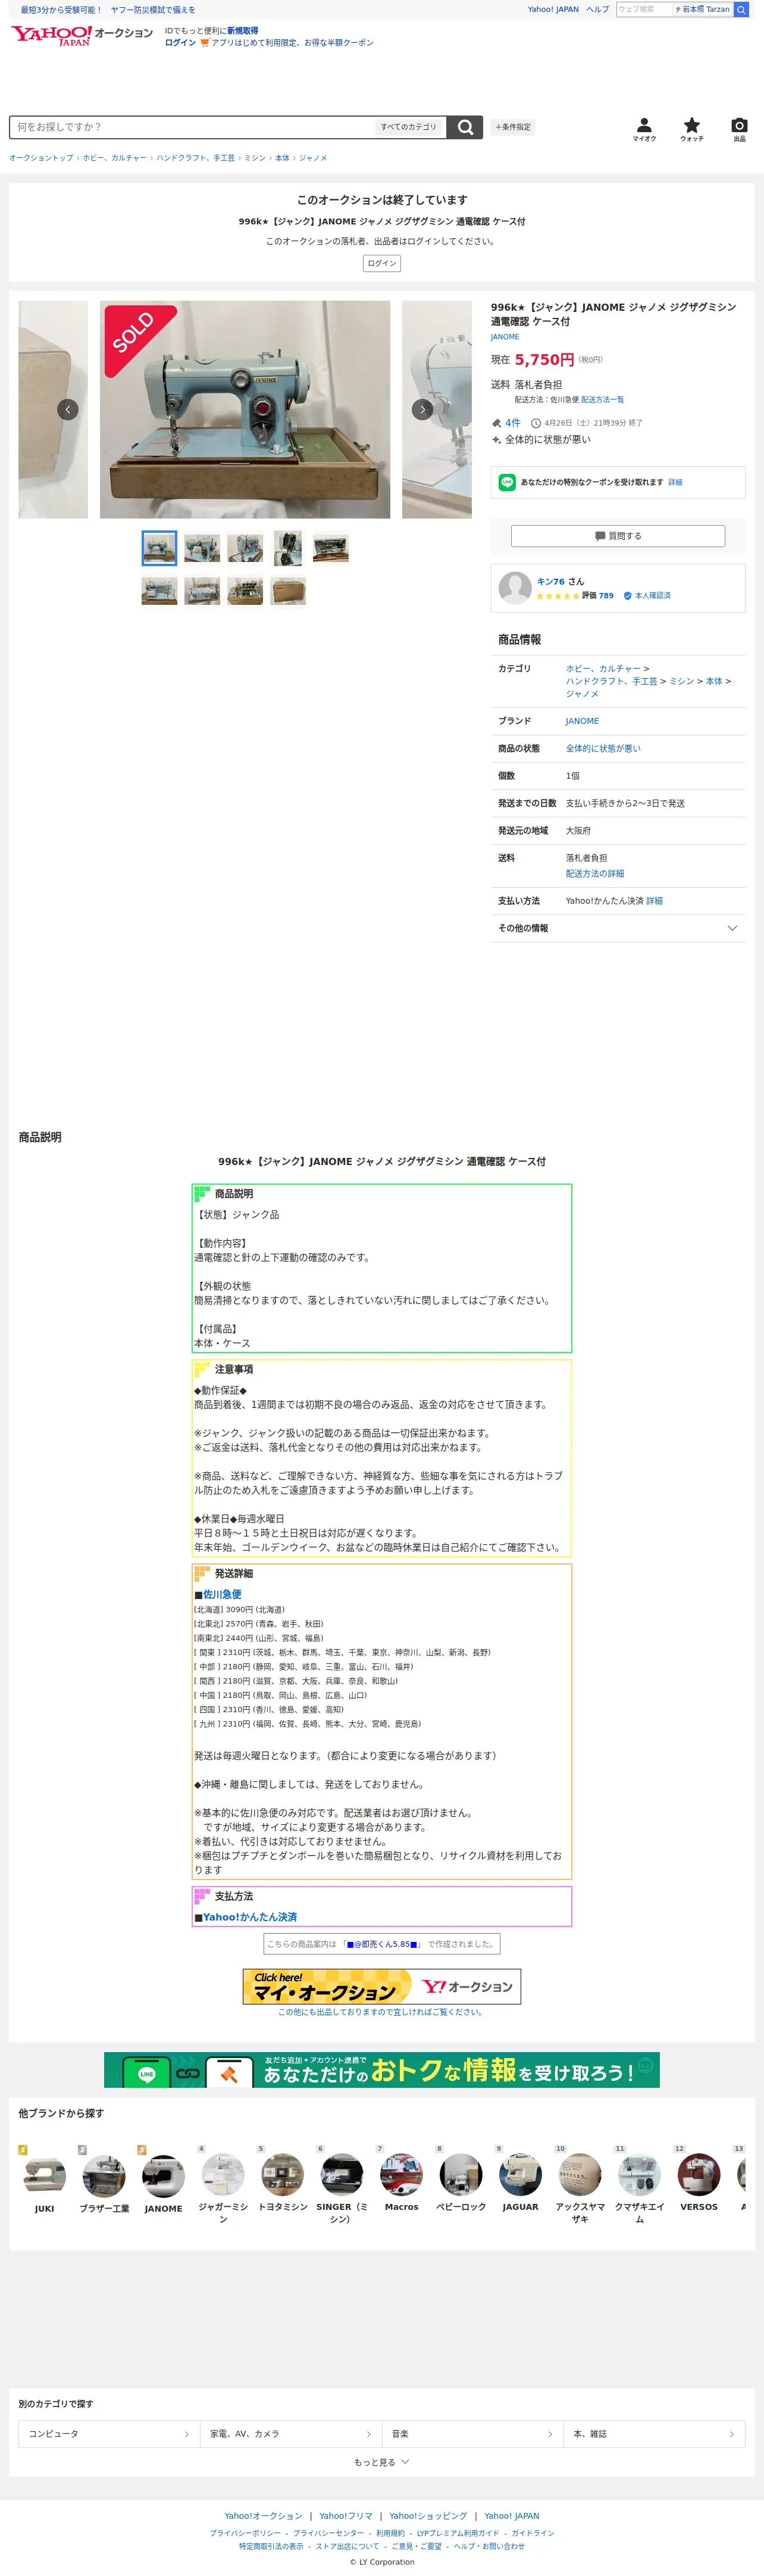This screenshot has width=764, height=2576.
Task: Click ハンドクラフト、手工芸 breadcrumb
Action: (196, 158)
